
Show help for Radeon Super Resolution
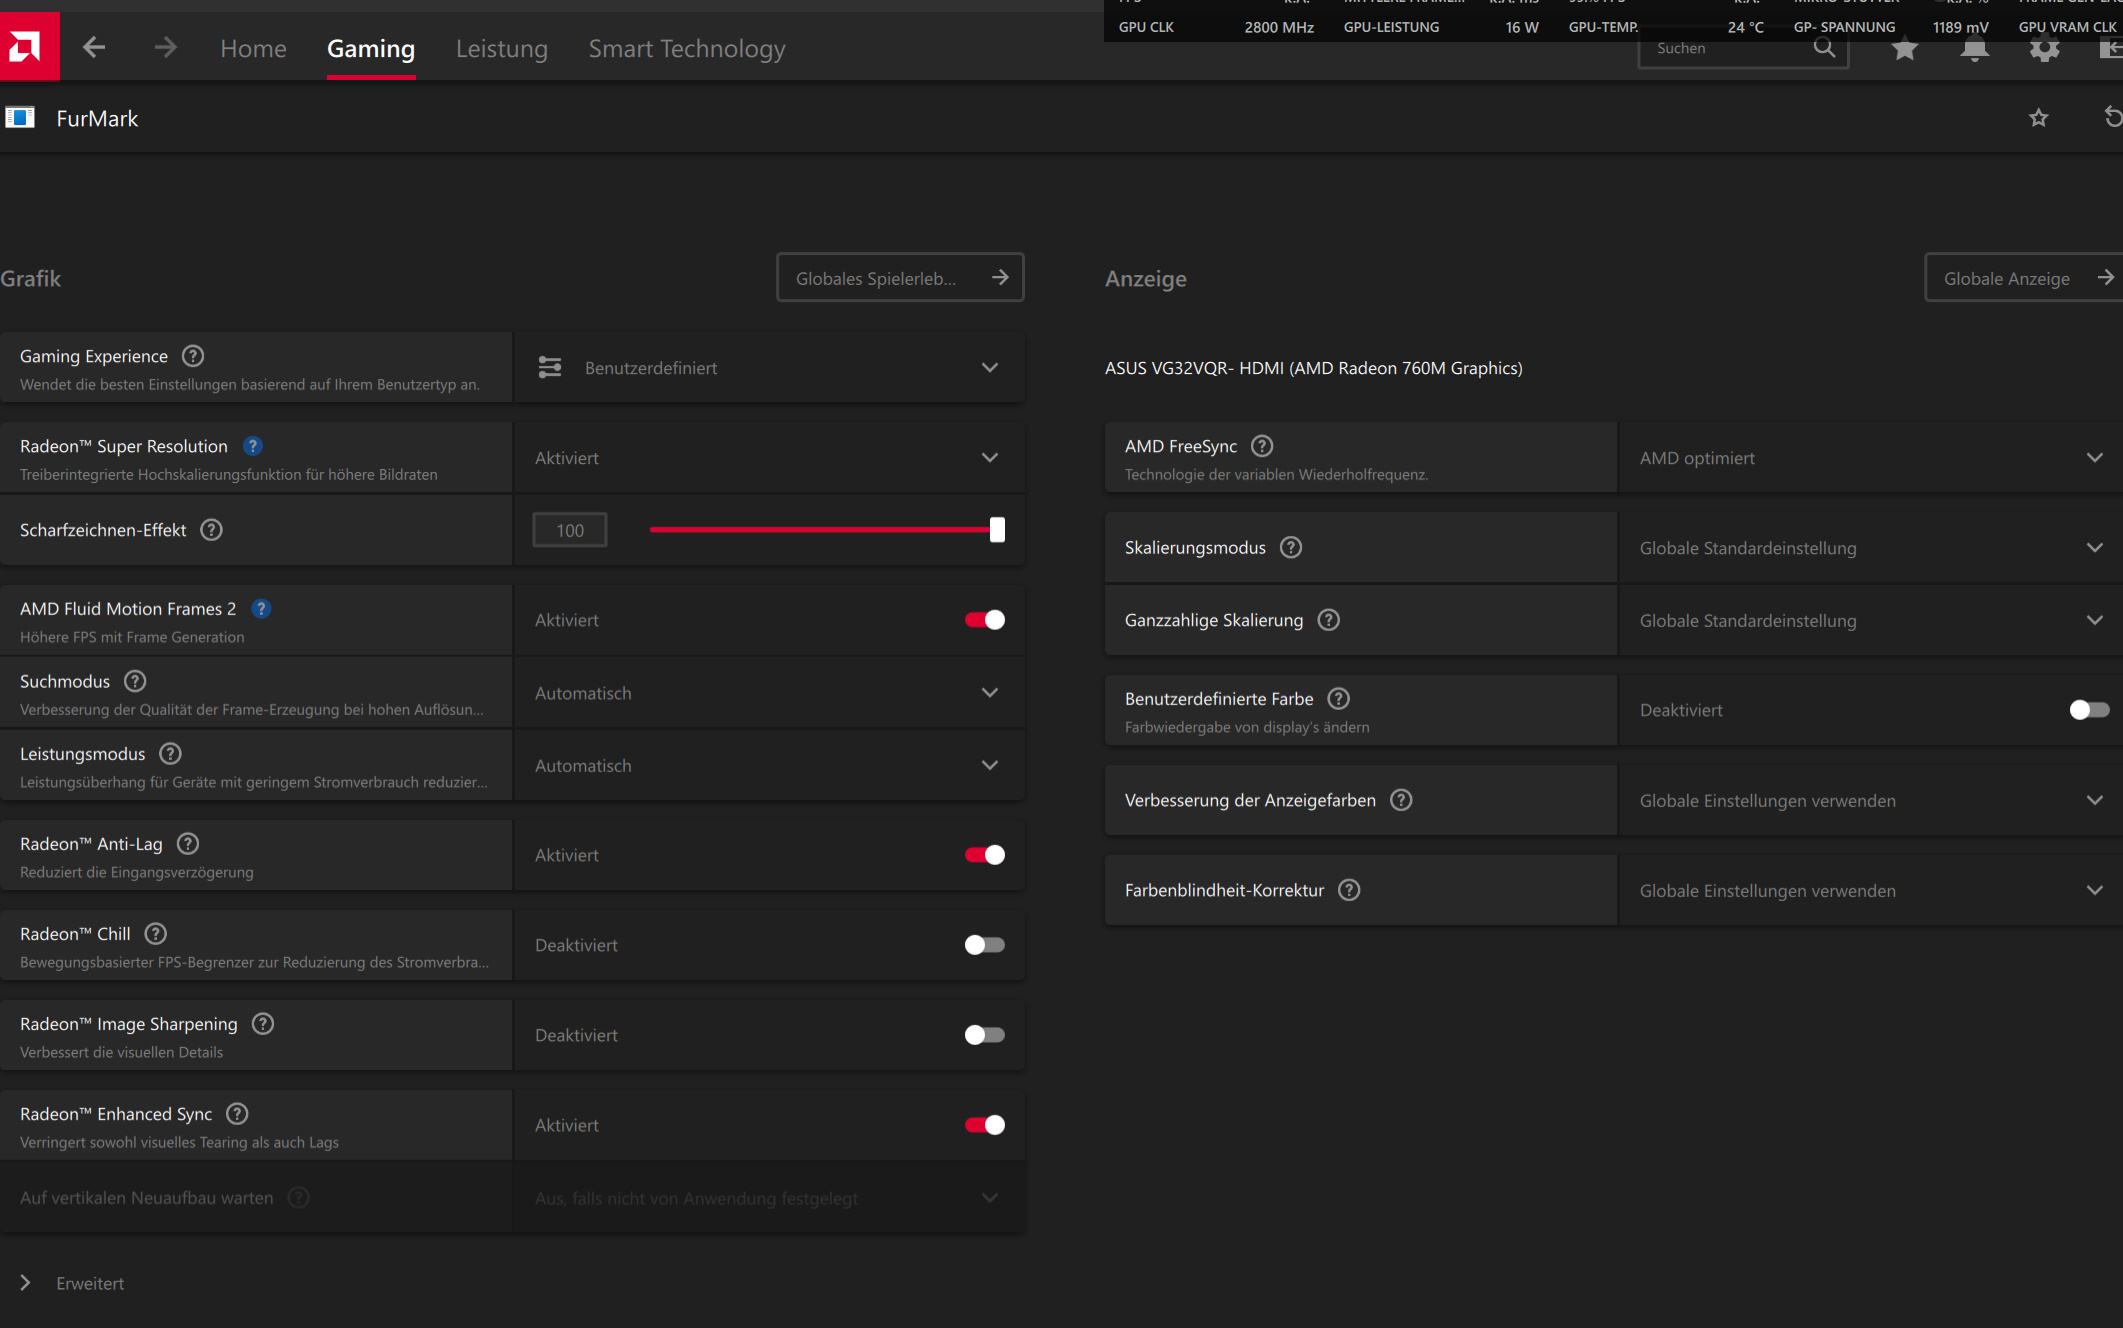coord(253,446)
